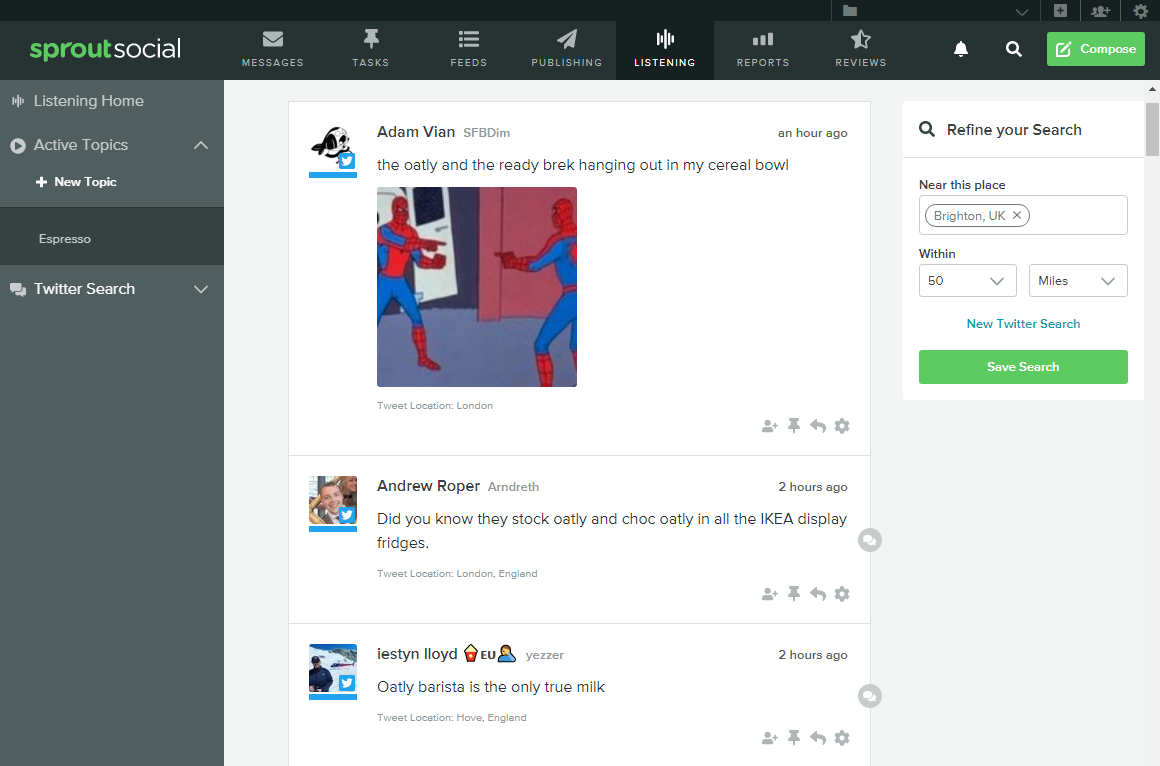Click the plus box icon in top bar
Viewport: 1160px width, 766px height.
coord(1060,10)
